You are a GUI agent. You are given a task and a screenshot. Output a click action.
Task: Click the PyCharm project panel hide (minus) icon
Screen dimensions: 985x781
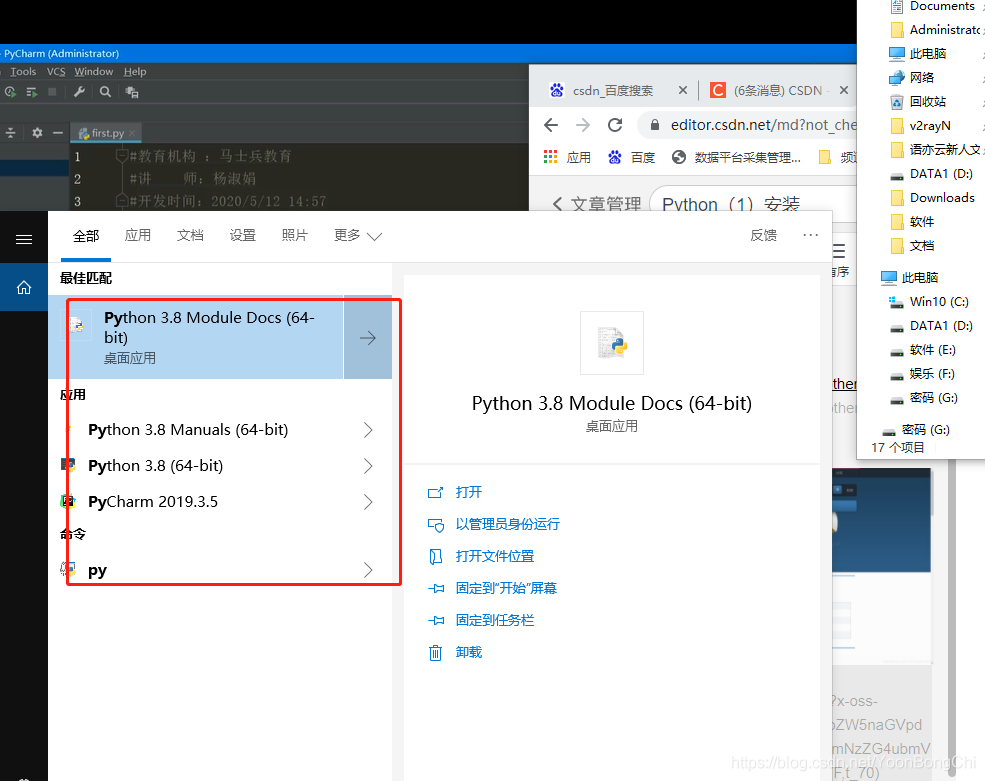[58, 133]
